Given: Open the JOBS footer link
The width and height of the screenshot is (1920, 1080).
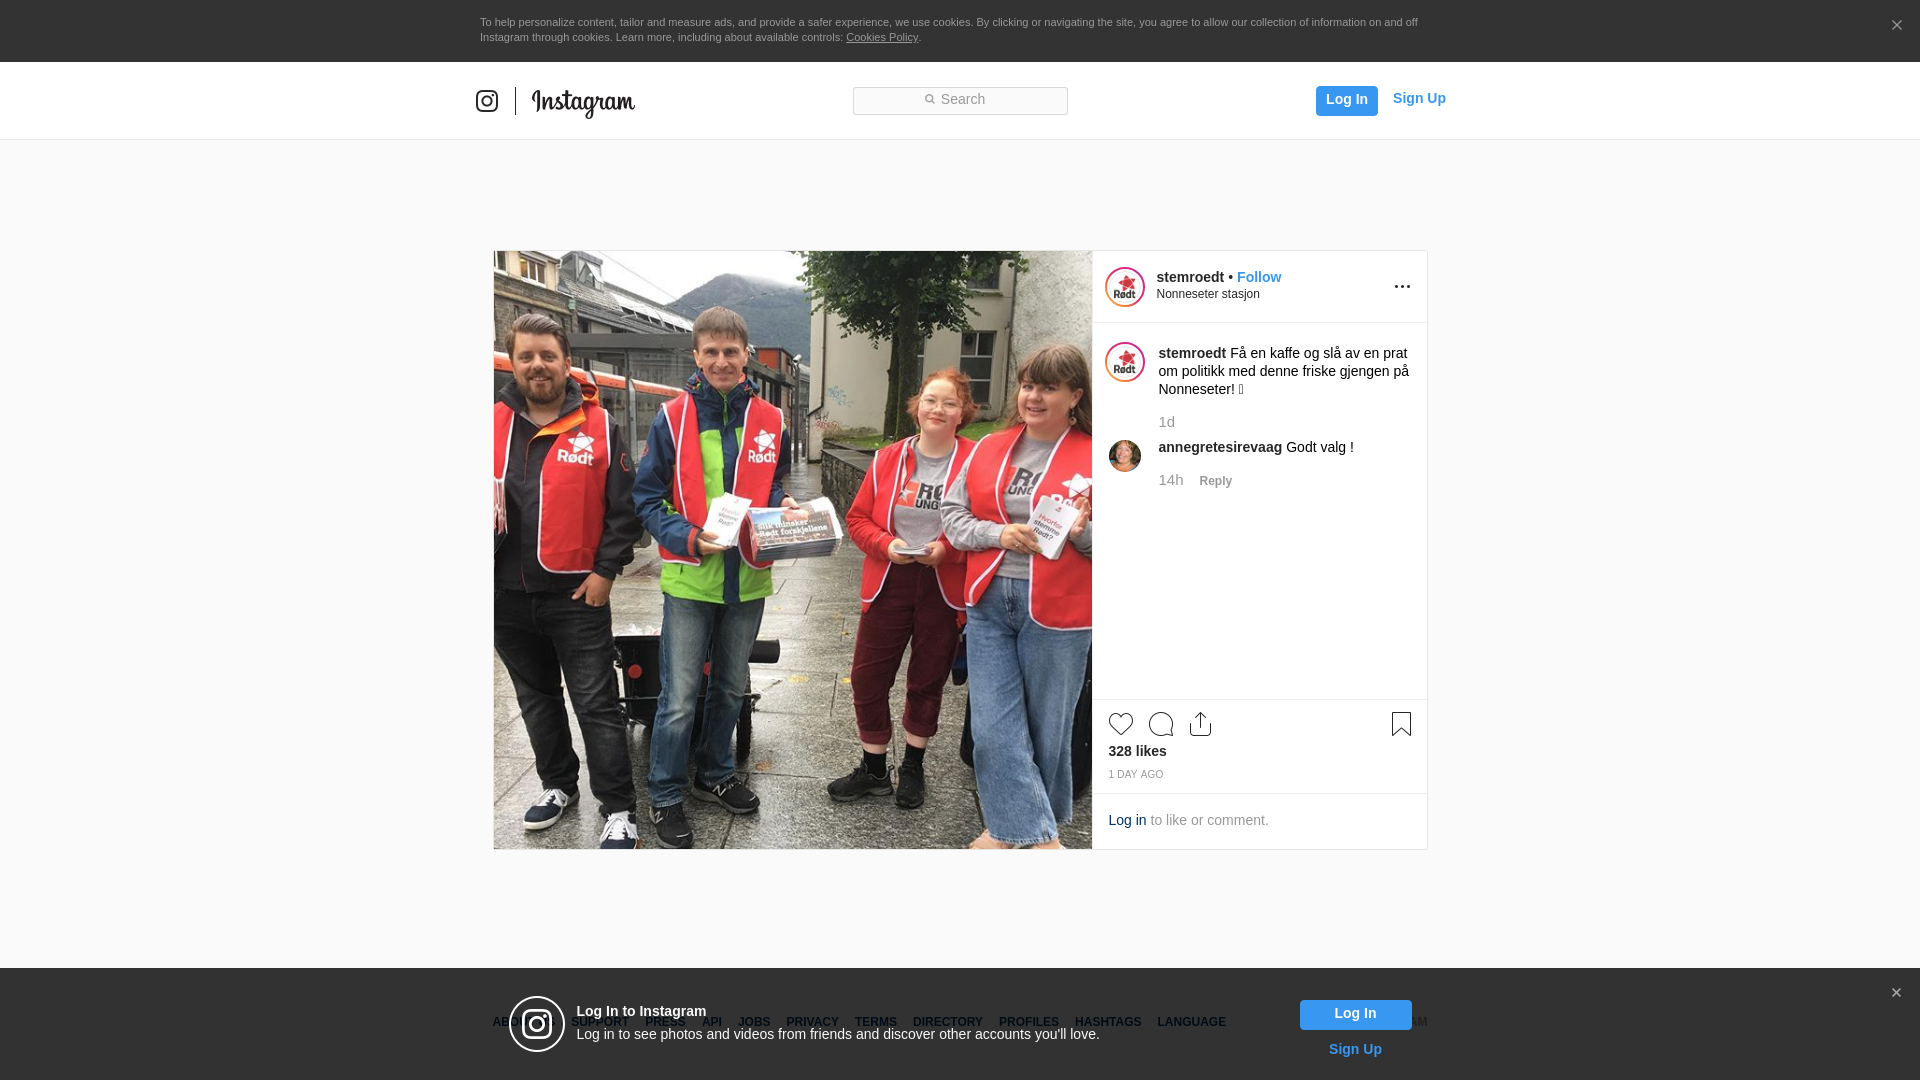Looking at the screenshot, I should 754,1023.
